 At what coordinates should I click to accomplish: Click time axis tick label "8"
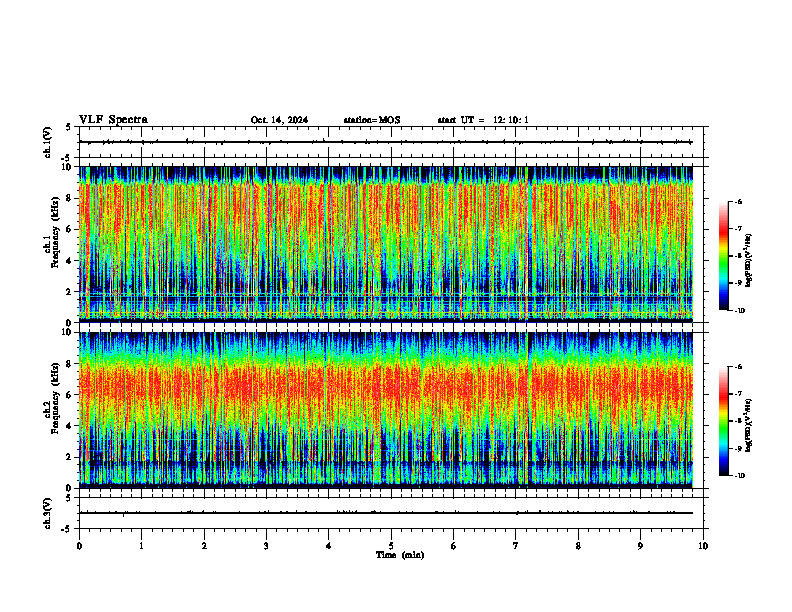coord(578,546)
